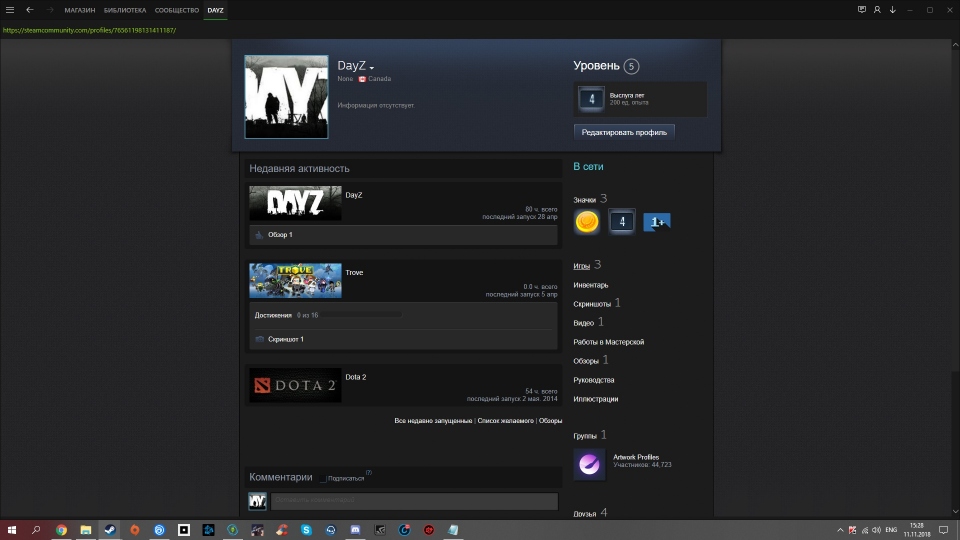Click the DayZ game banner thumbnail
960x540 pixels.
295,203
